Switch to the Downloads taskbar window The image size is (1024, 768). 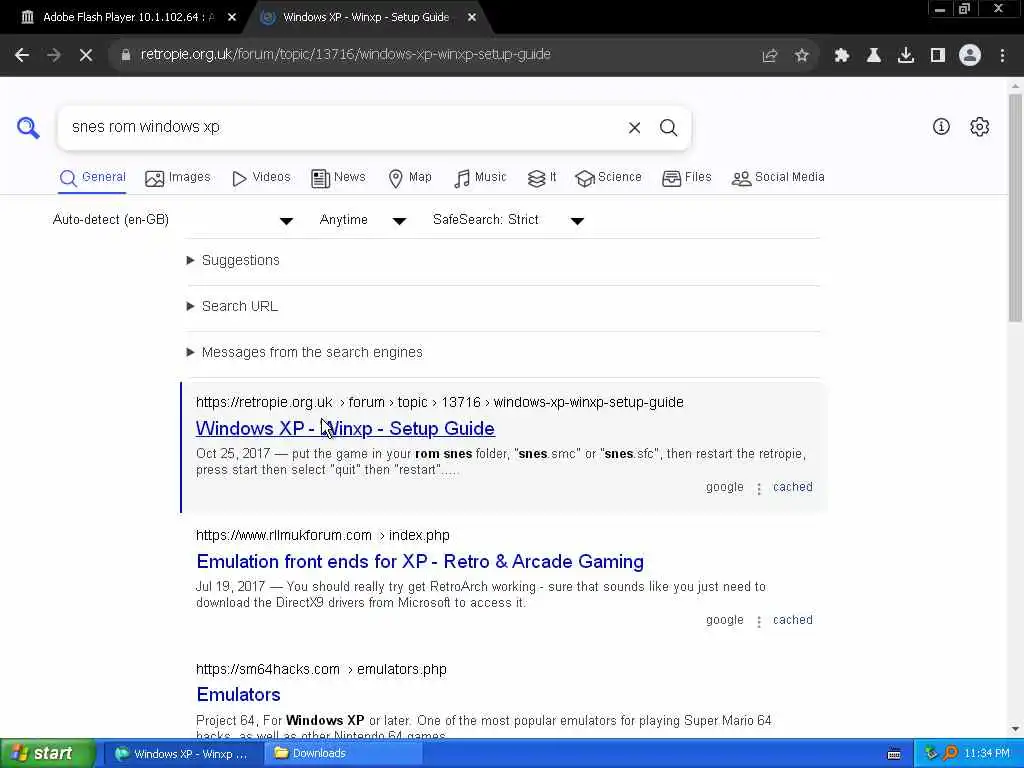point(343,754)
